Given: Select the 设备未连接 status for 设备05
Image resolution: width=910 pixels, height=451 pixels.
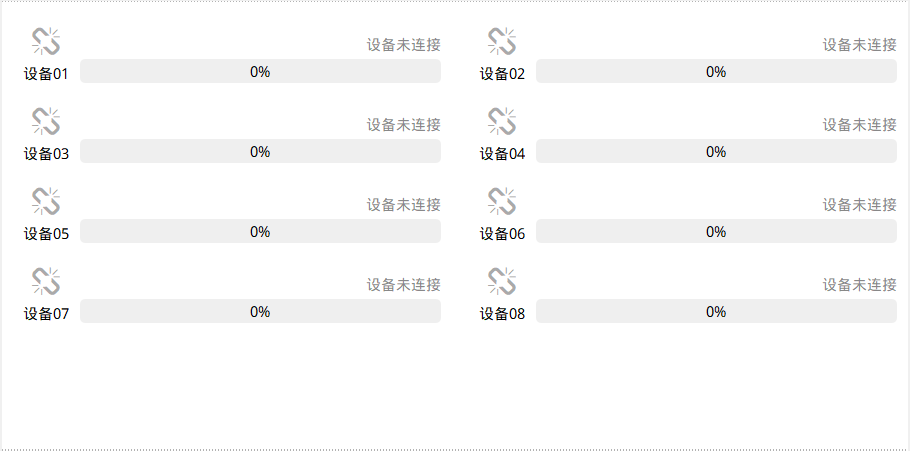Looking at the screenshot, I should (x=403, y=205).
